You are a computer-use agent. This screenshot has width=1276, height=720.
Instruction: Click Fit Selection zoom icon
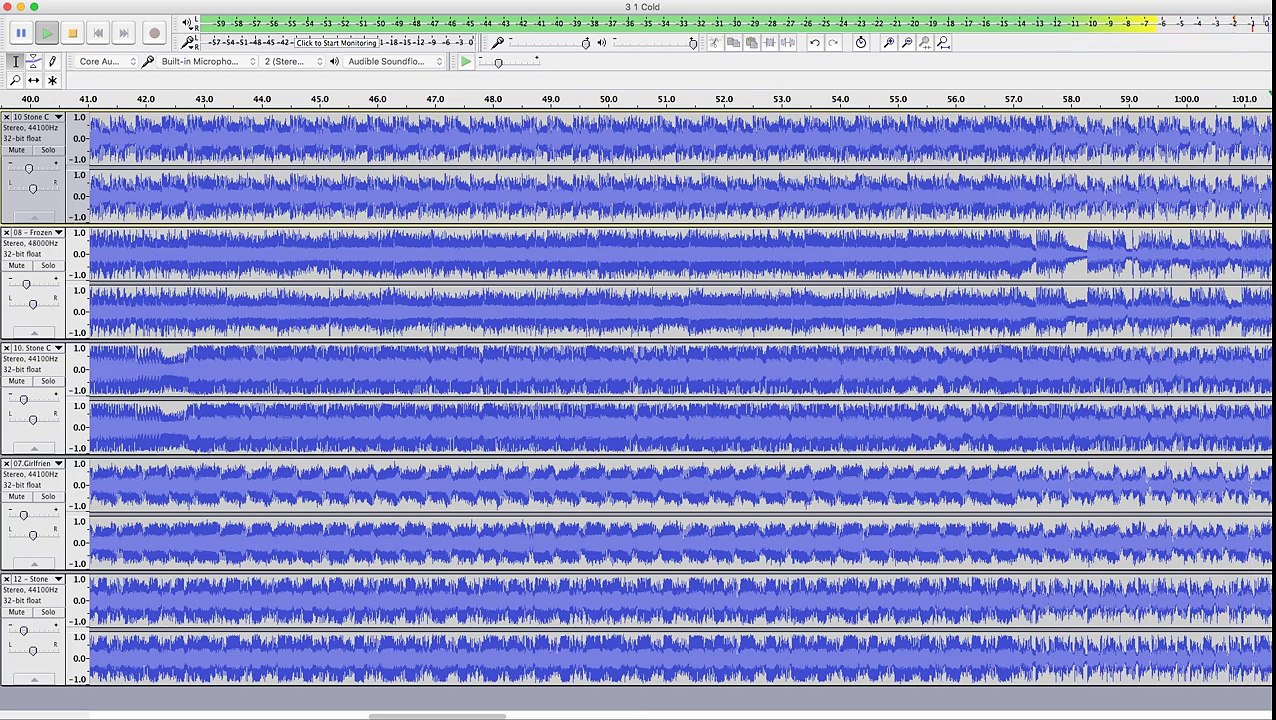coord(925,43)
